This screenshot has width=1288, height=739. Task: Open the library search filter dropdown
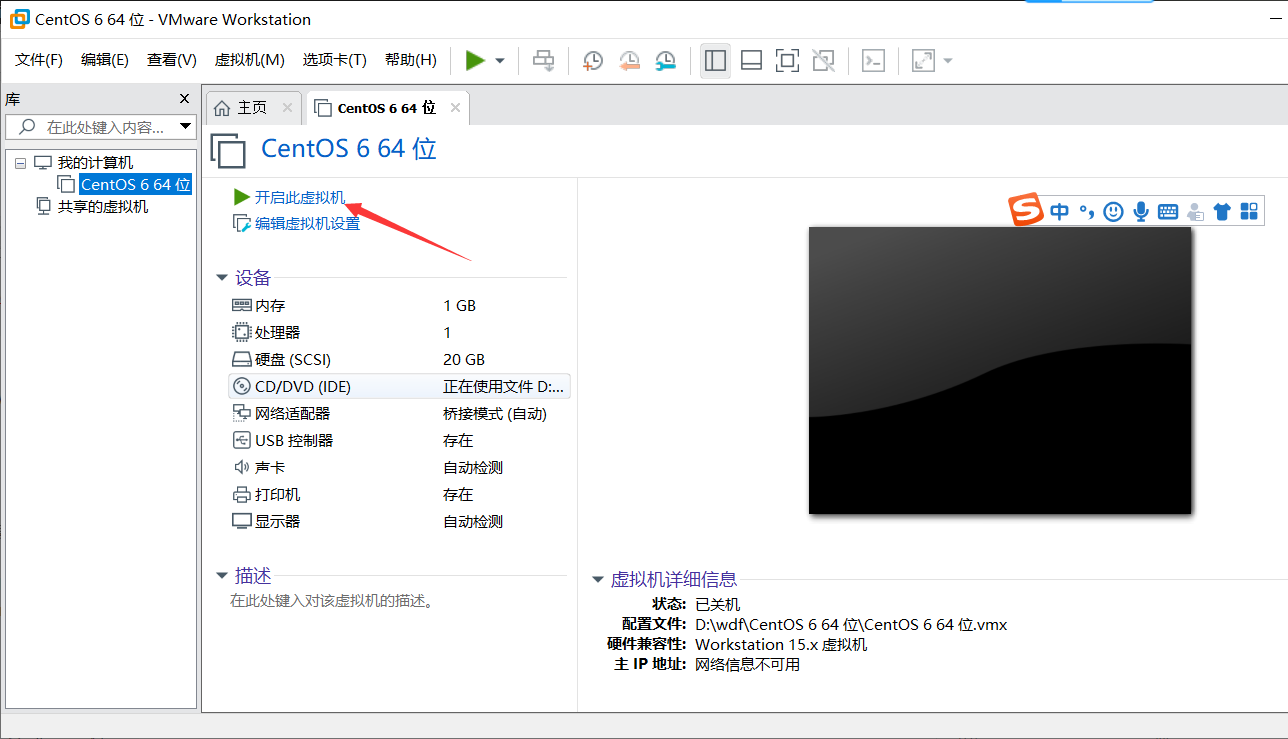coord(185,127)
